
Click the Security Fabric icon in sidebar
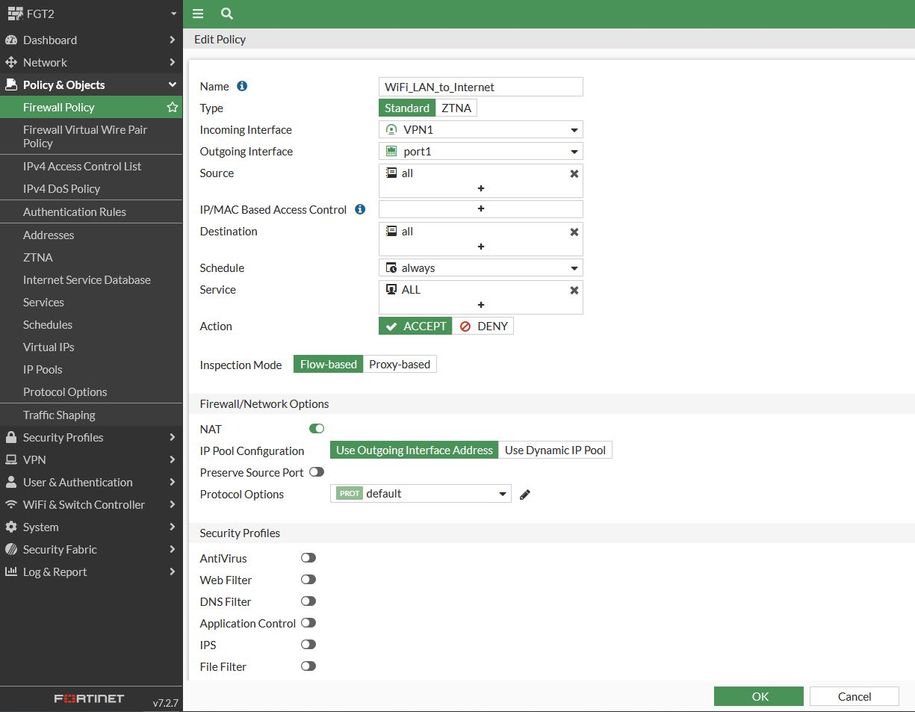tap(11, 549)
